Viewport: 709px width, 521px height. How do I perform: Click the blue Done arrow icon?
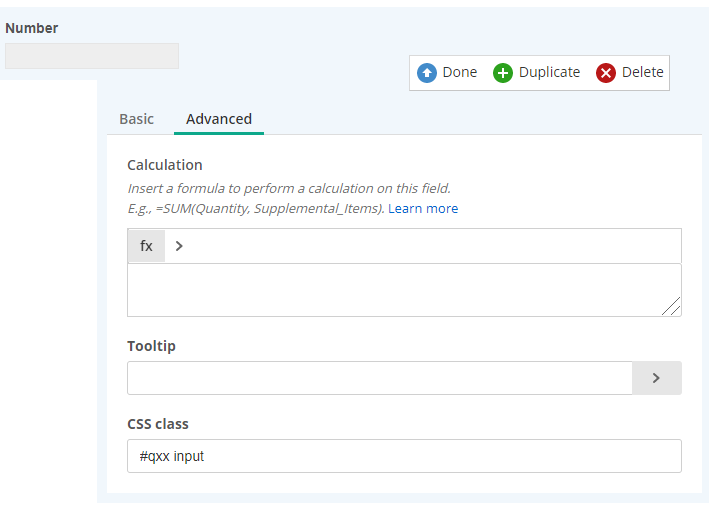pos(427,73)
